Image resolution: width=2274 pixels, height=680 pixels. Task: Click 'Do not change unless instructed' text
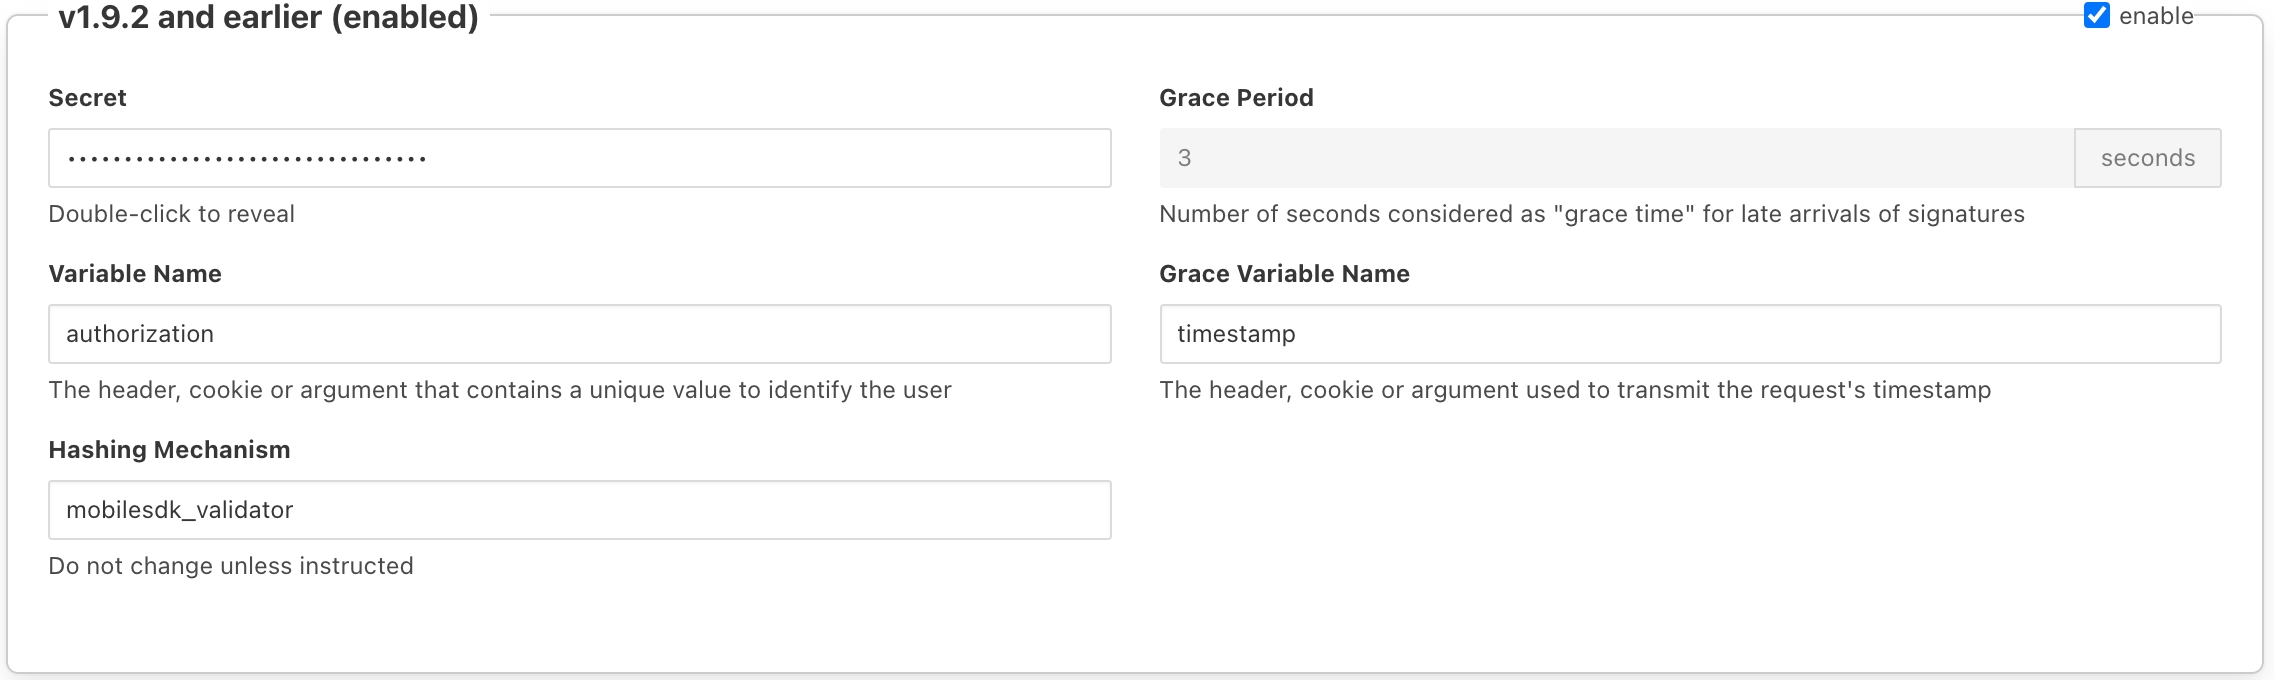pyautogui.click(x=230, y=566)
